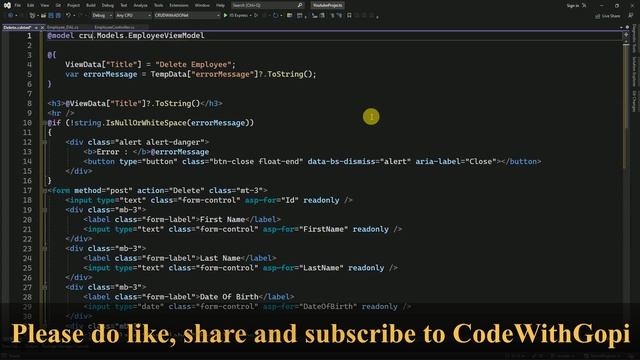Switch to the Employee_DAL.cs tab

click(62, 27)
